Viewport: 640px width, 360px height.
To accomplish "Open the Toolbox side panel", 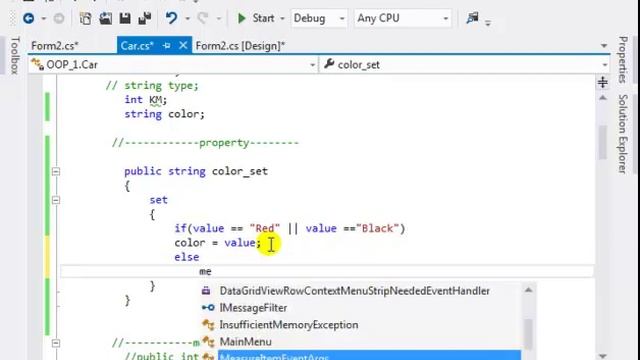I will (x=15, y=56).
